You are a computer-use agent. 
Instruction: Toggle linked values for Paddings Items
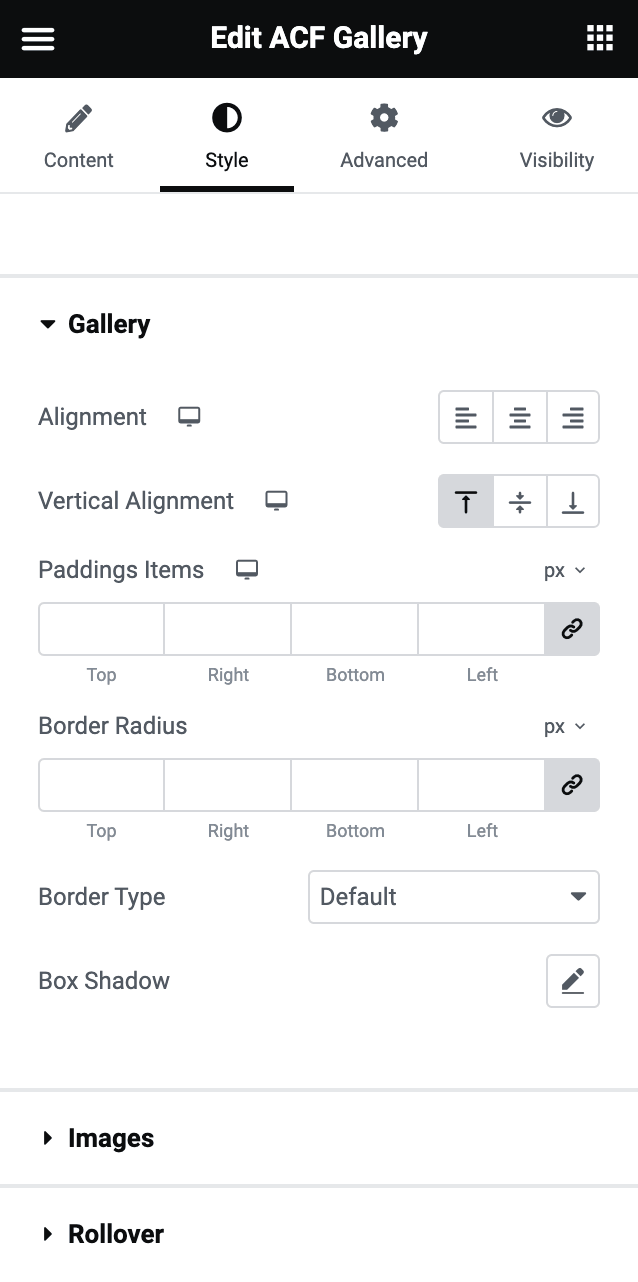point(572,629)
